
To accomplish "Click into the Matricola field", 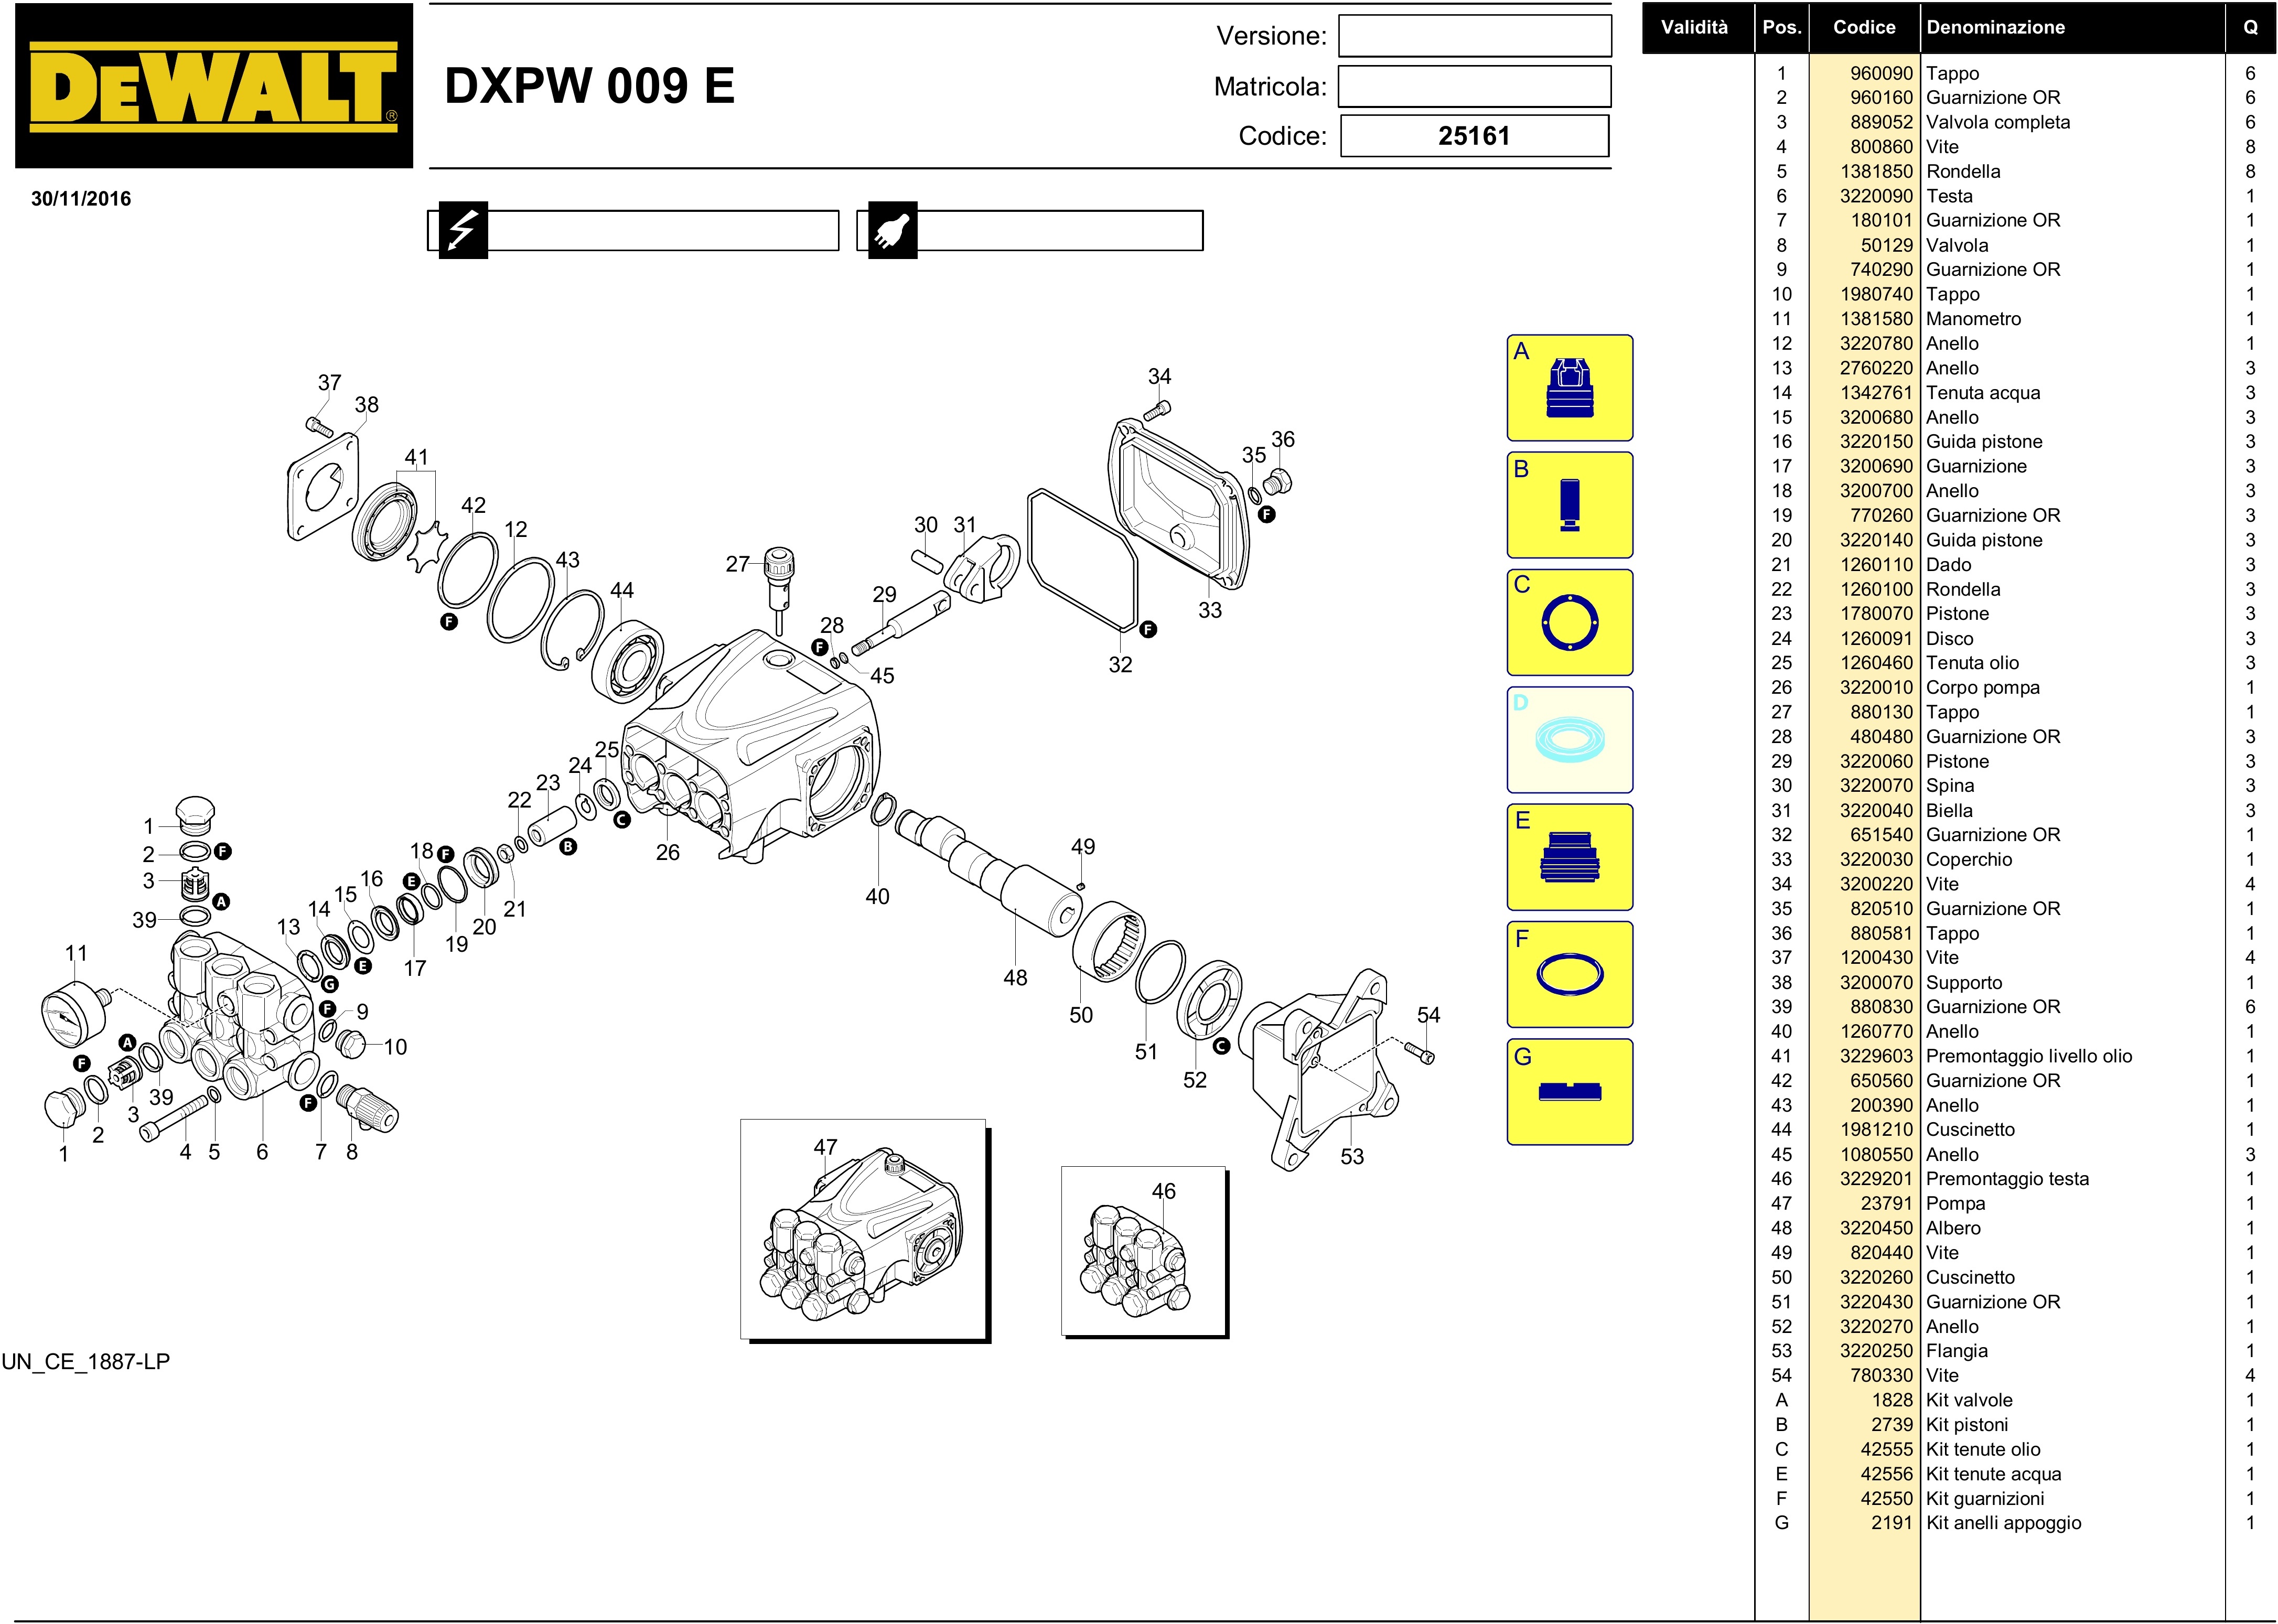I will click(x=1474, y=87).
